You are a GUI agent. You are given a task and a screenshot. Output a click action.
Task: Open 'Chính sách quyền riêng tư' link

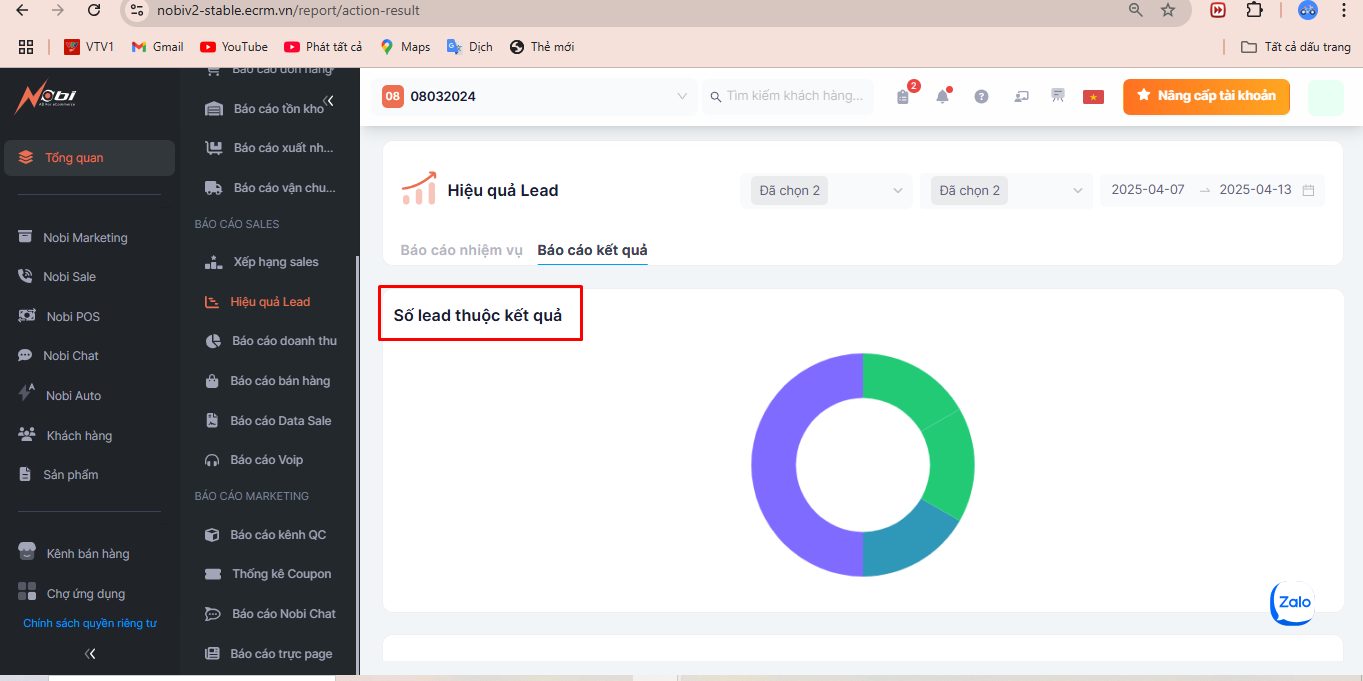[90, 623]
